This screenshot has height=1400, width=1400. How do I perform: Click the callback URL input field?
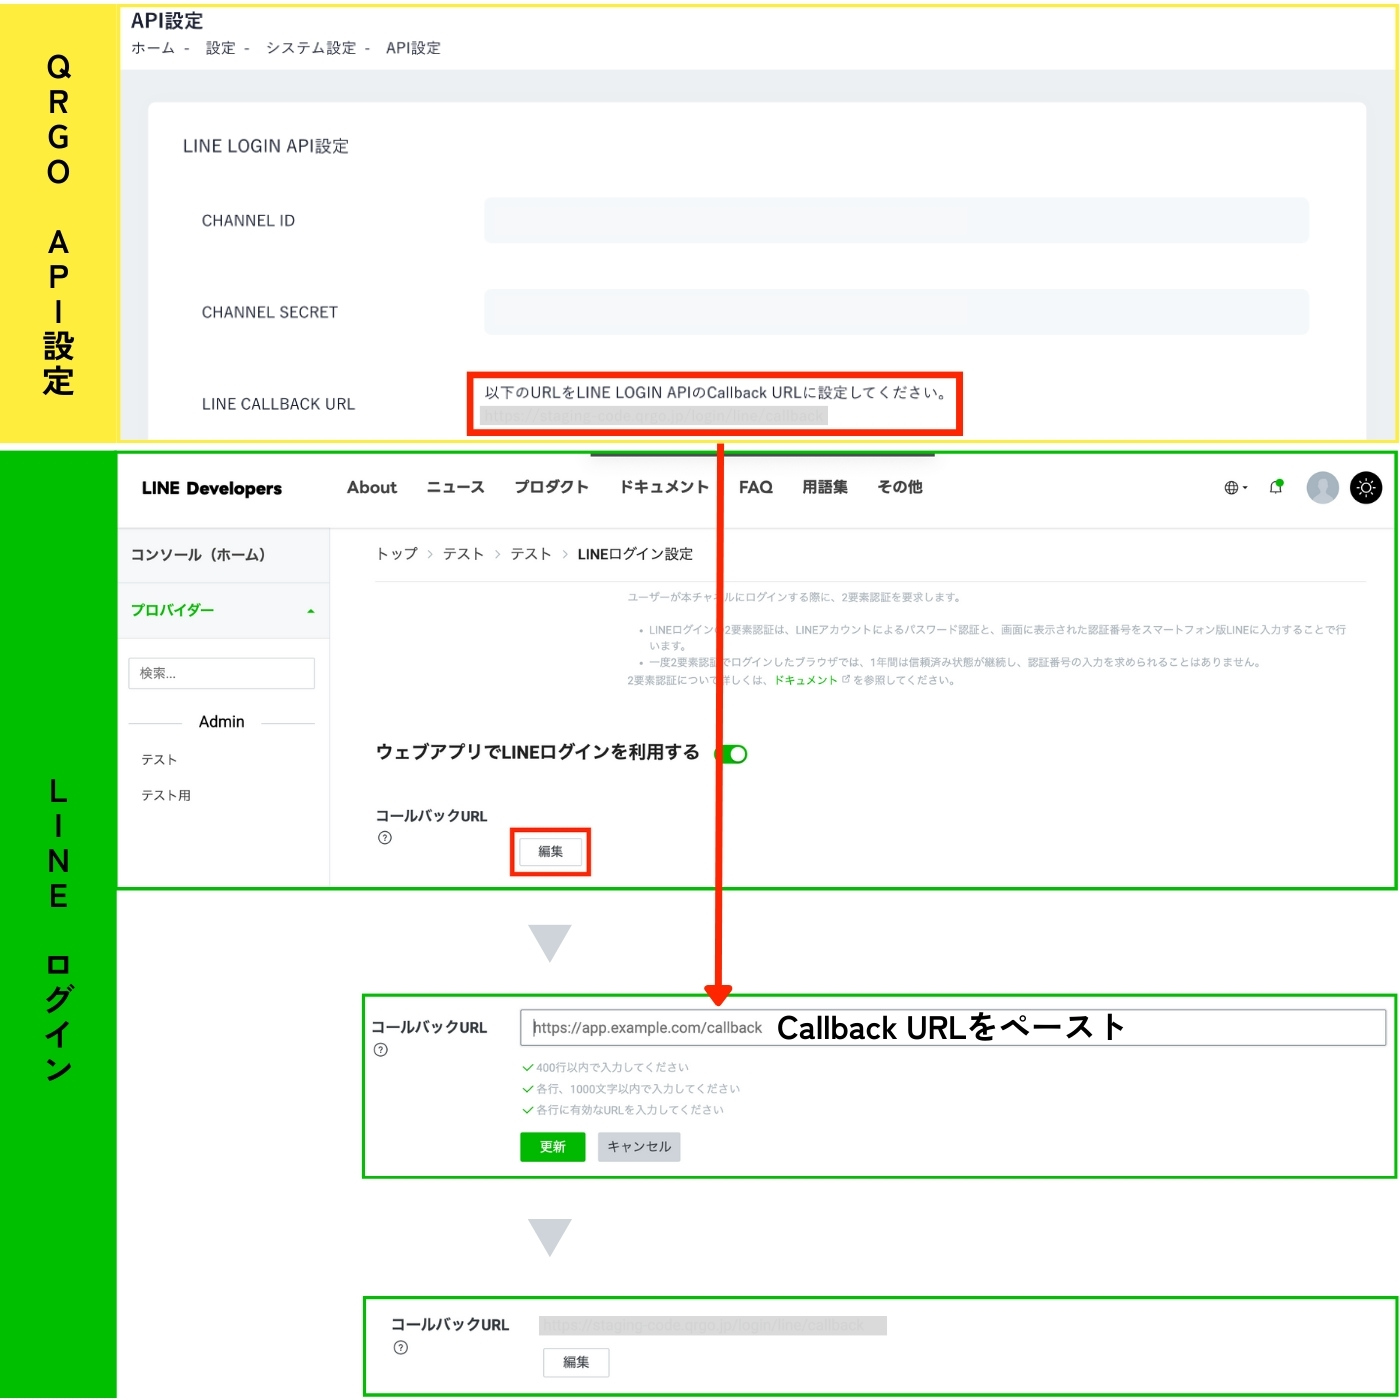pyautogui.click(x=953, y=1028)
